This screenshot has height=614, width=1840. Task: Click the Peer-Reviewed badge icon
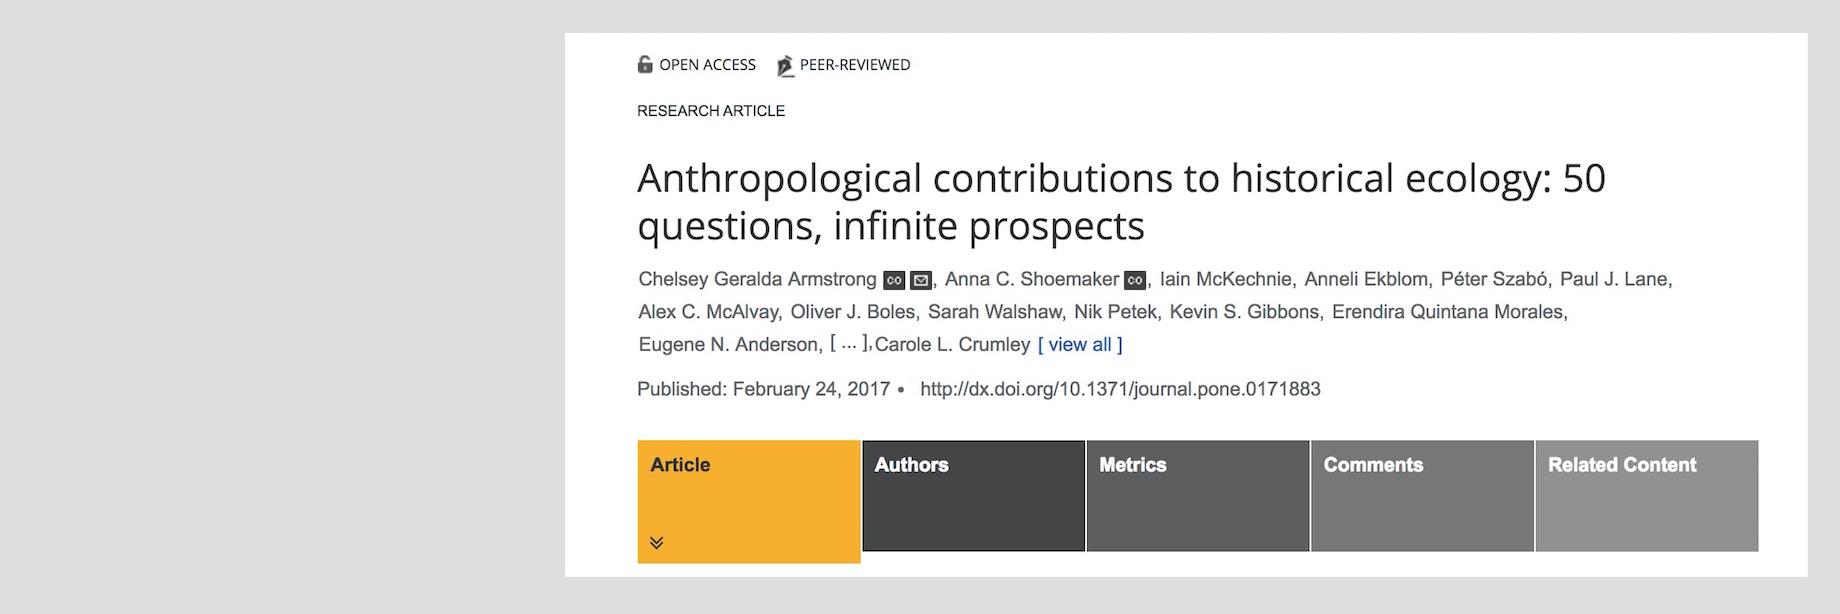(785, 66)
